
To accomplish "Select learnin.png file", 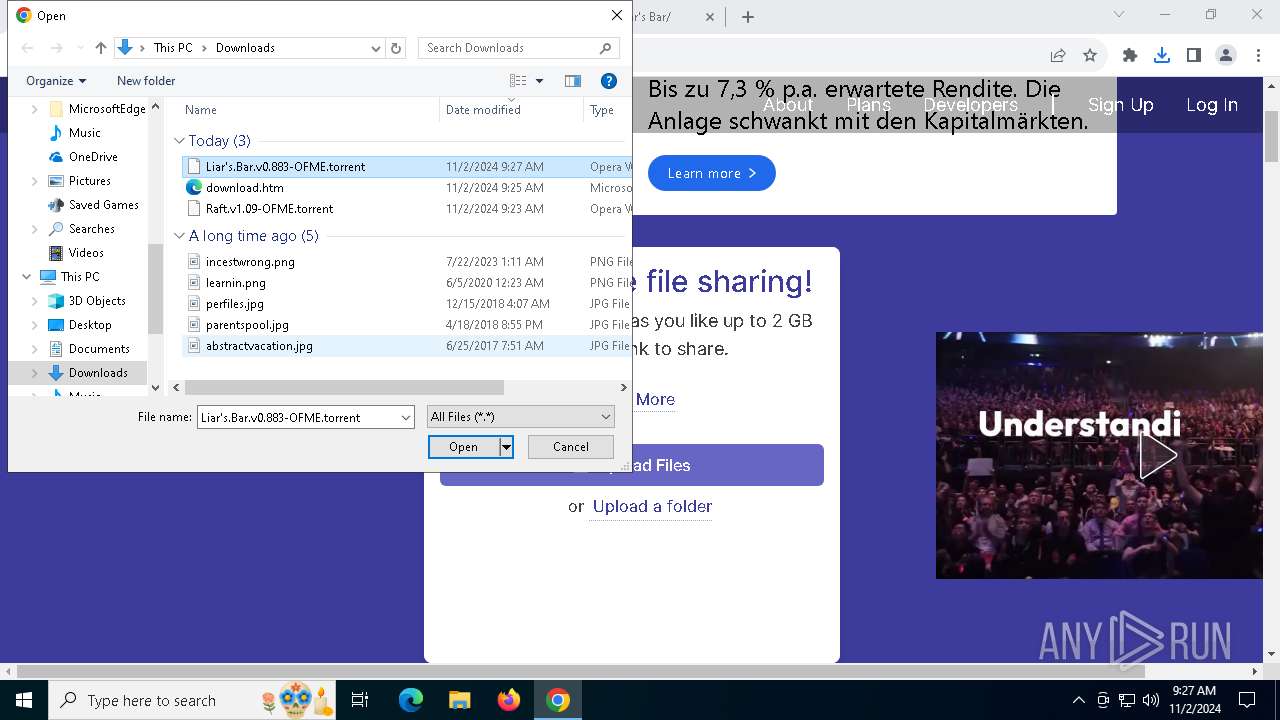I will point(236,283).
